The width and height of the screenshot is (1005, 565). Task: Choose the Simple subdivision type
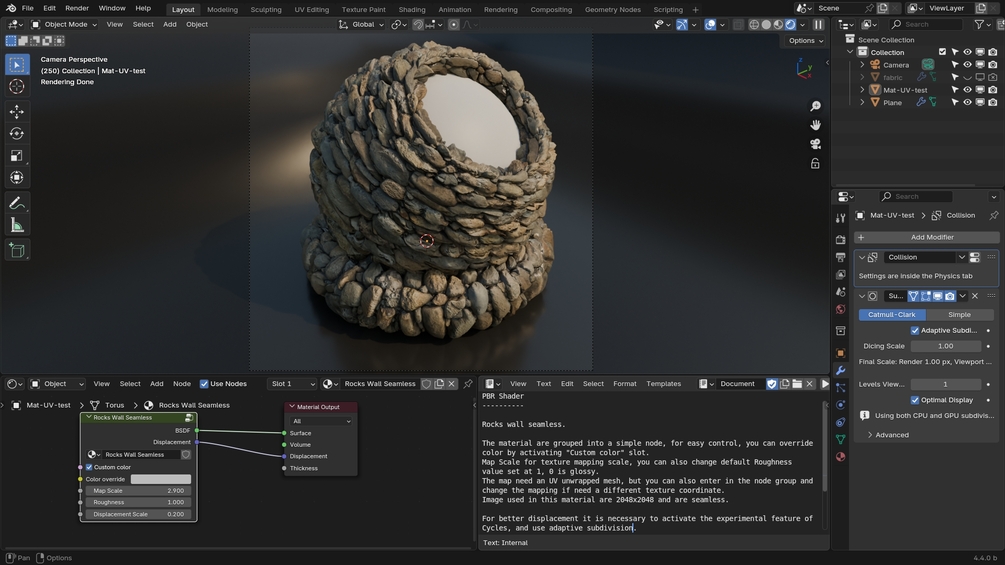click(x=959, y=314)
